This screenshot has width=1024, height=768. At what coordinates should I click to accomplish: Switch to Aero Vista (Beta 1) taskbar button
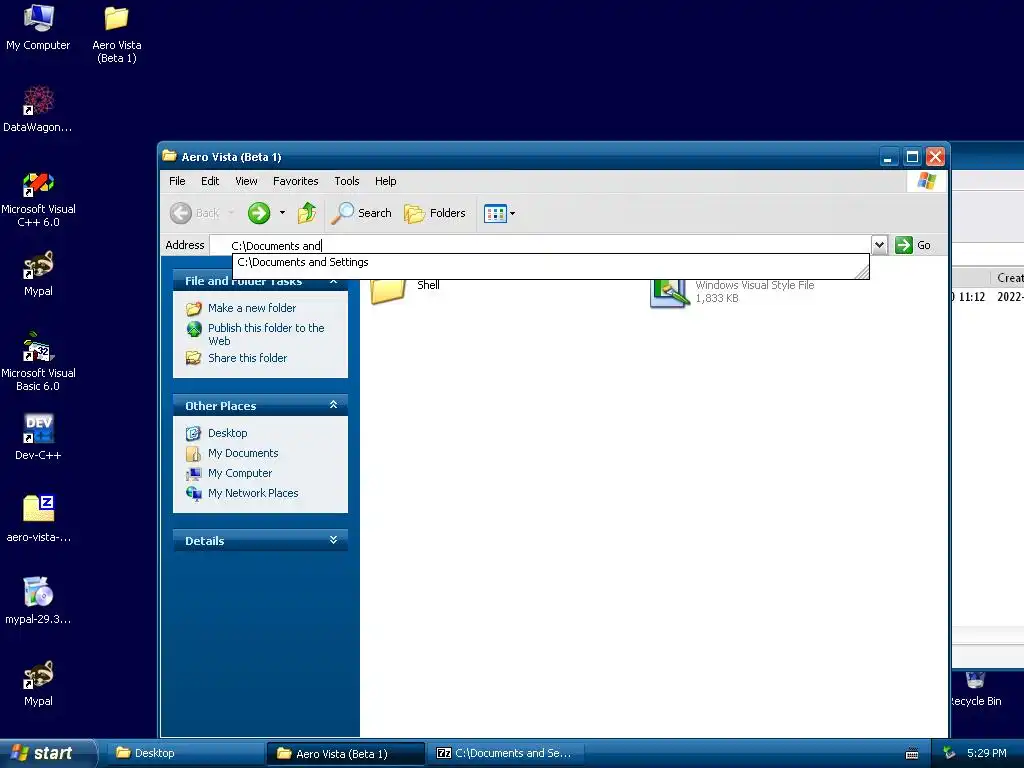click(346, 753)
